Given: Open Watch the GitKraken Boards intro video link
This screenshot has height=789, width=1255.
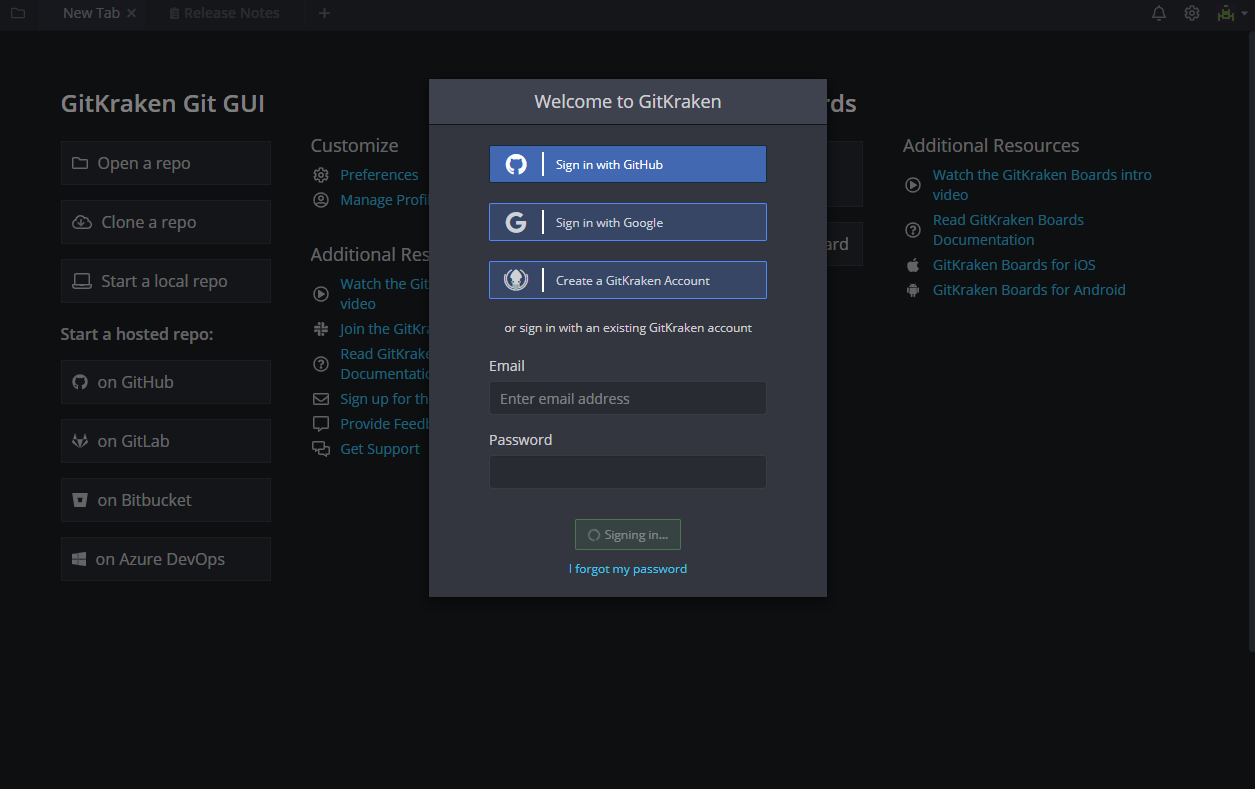Looking at the screenshot, I should [x=1042, y=185].
